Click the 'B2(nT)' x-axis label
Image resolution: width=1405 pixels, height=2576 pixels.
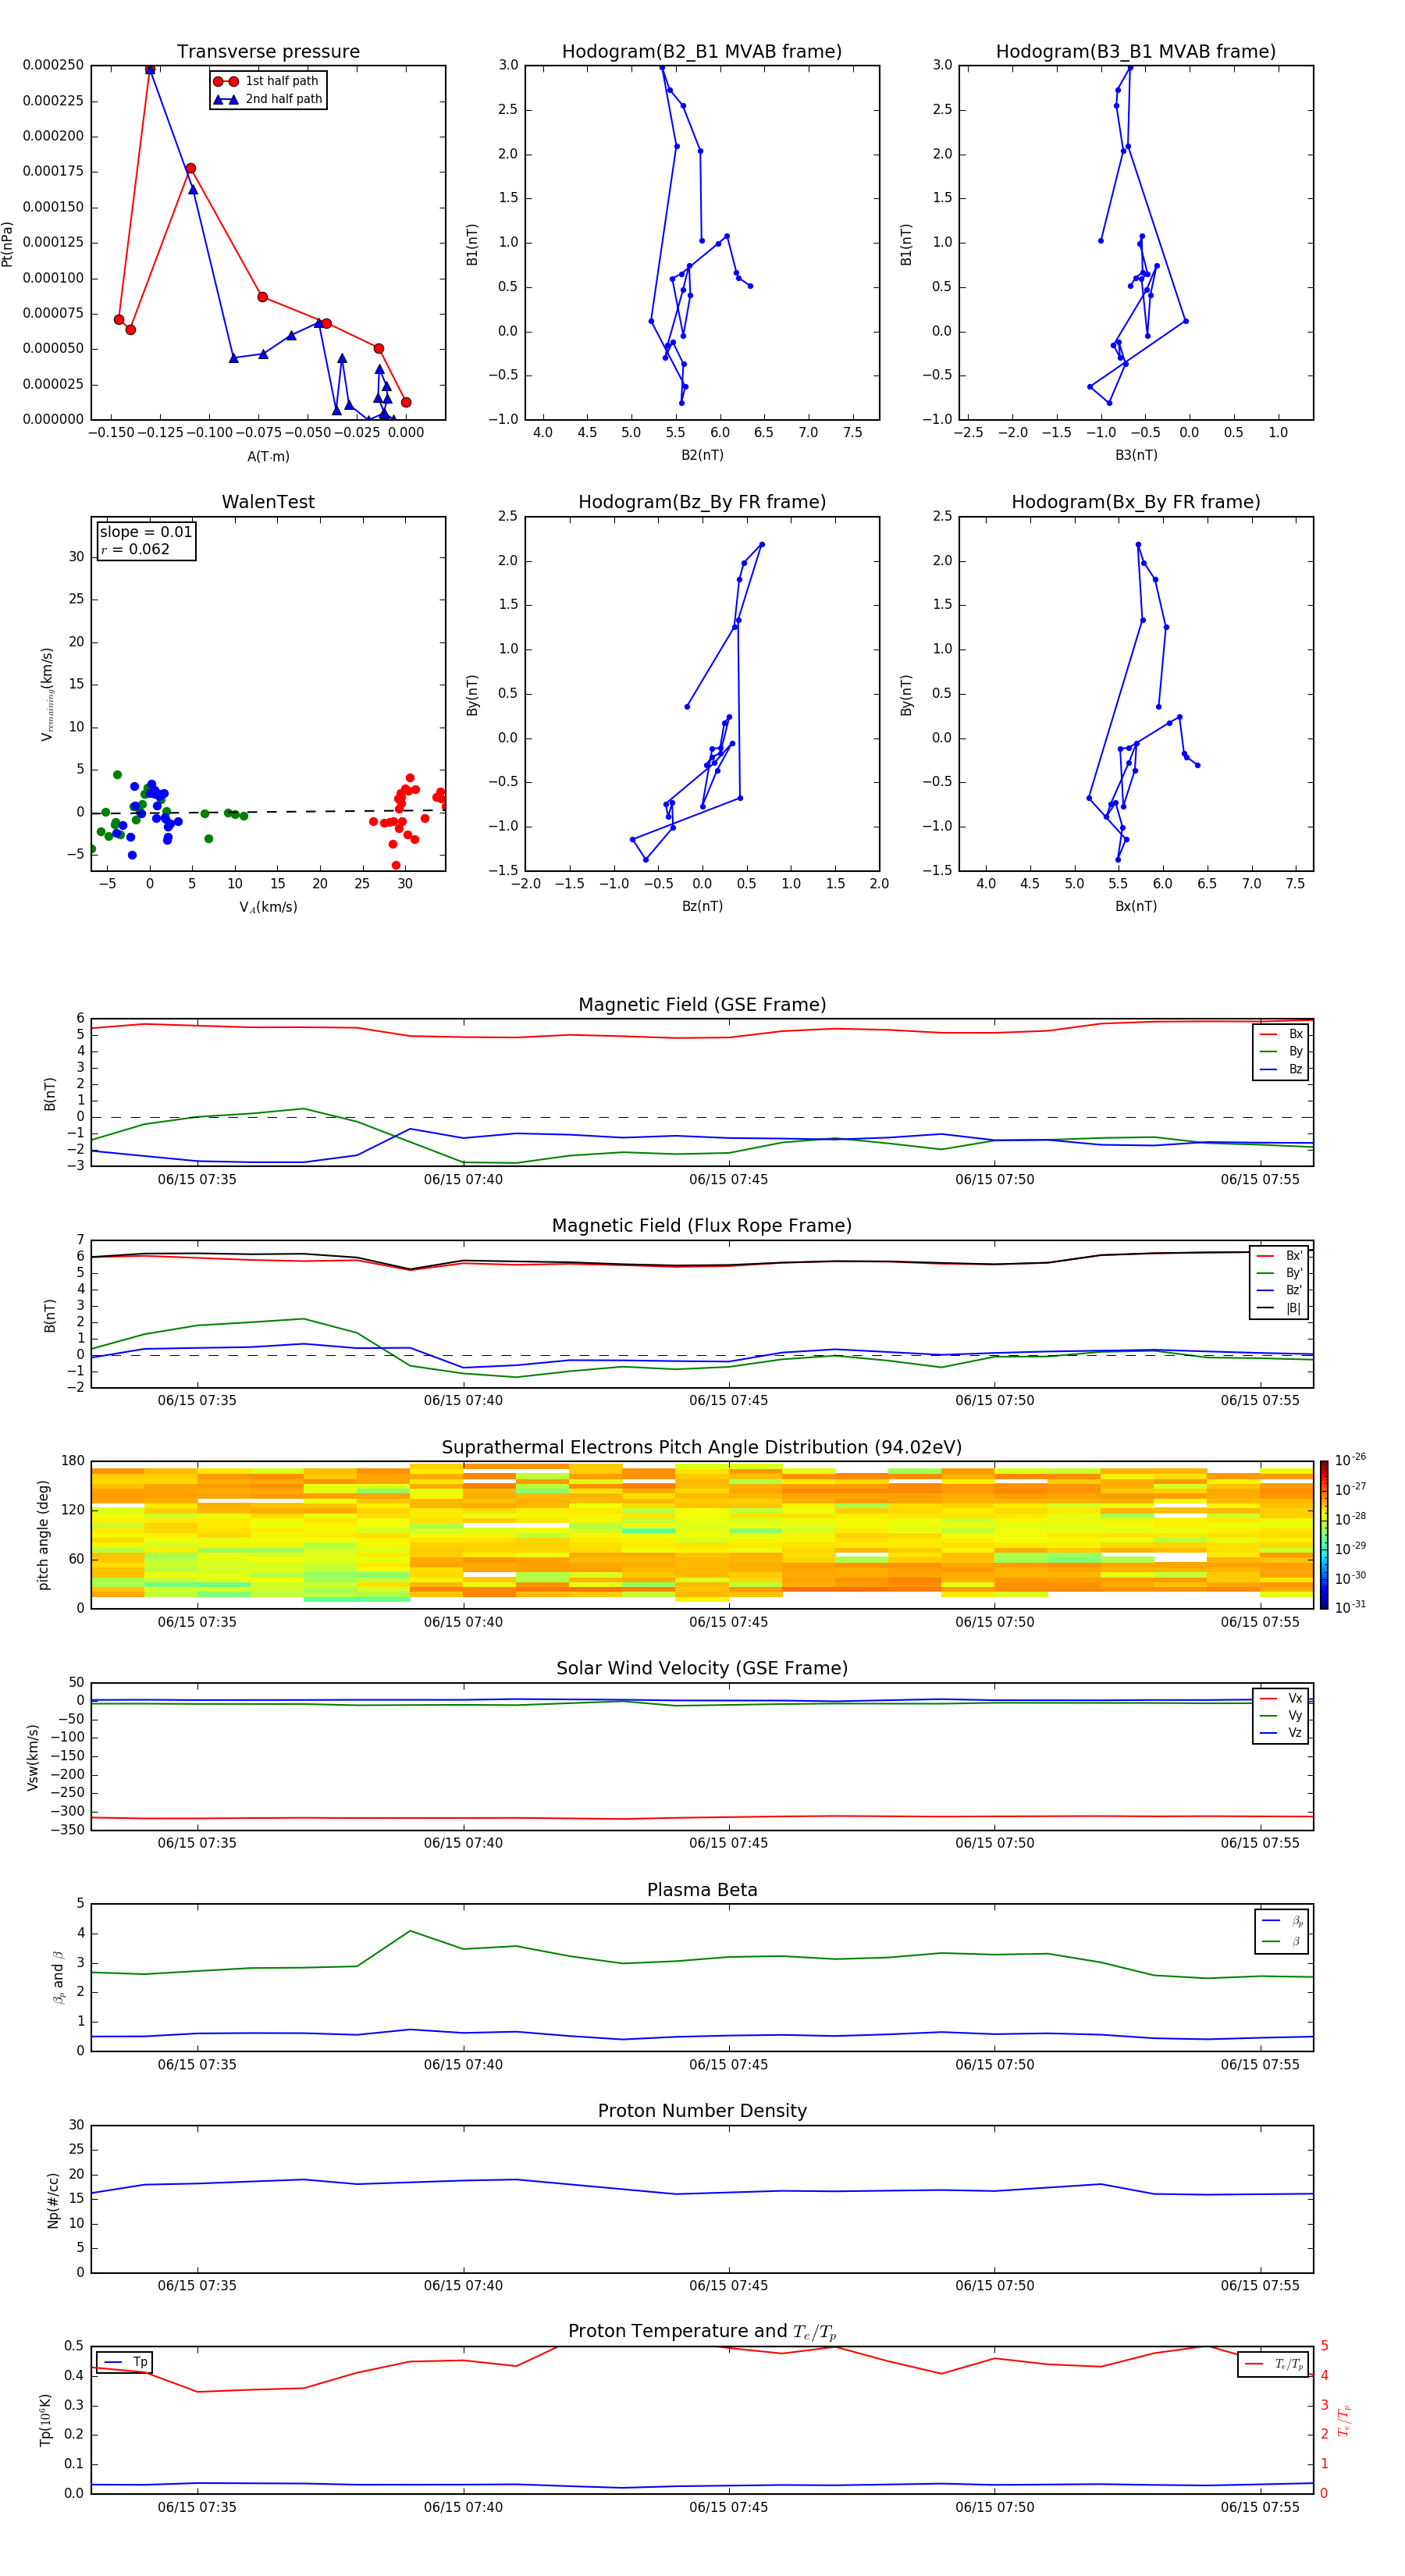pyautogui.click(x=702, y=455)
